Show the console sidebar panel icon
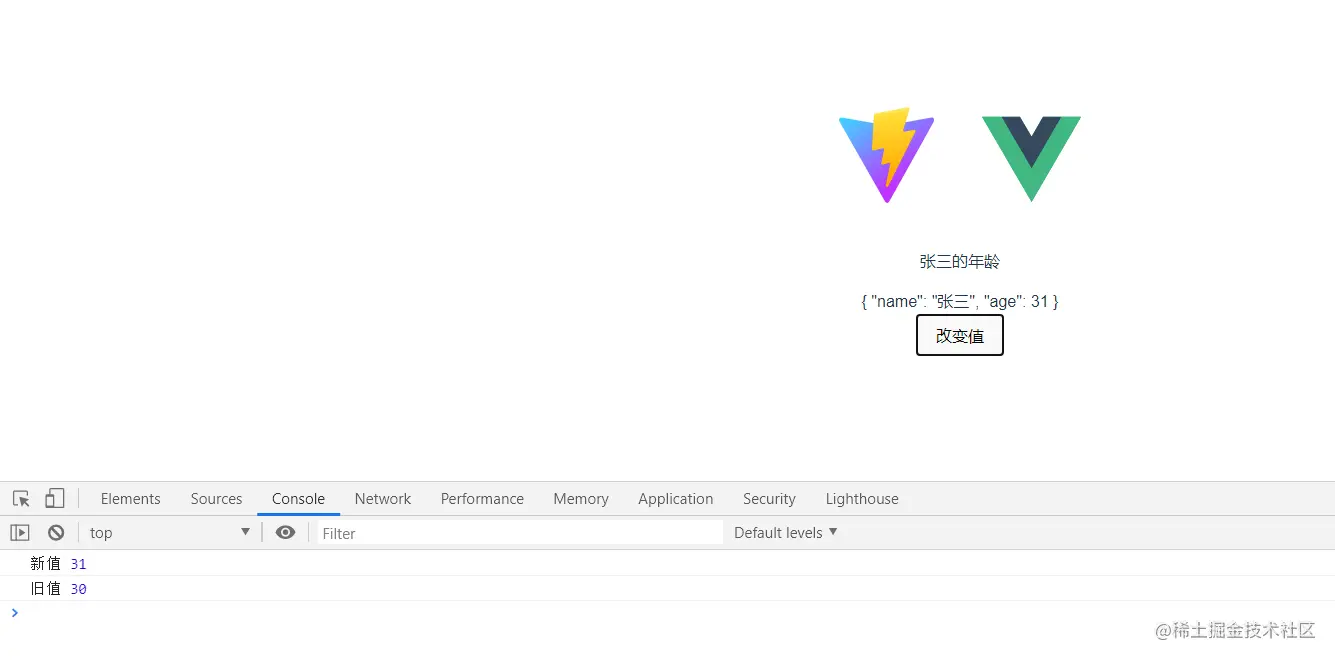 pyautogui.click(x=20, y=532)
